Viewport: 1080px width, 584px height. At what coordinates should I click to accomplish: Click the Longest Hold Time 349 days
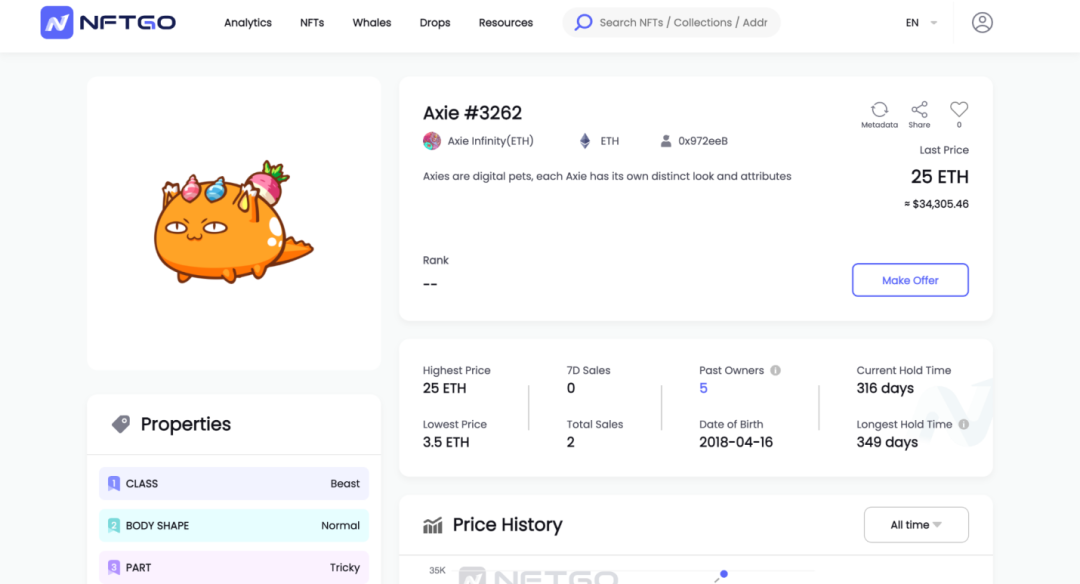click(x=887, y=442)
